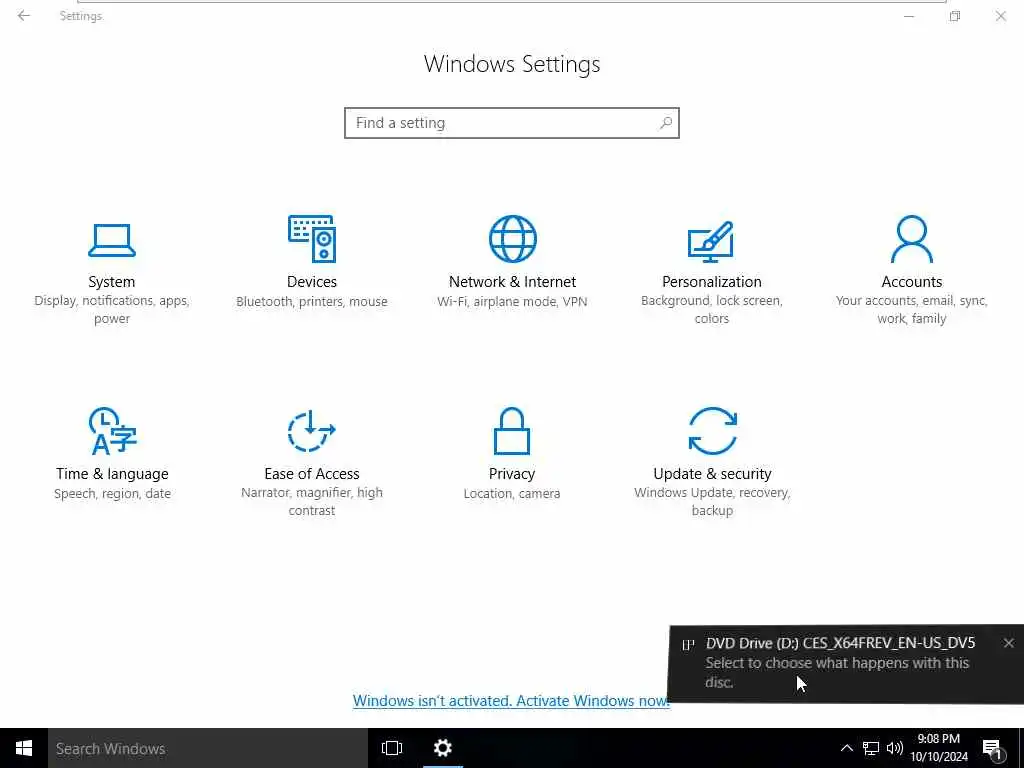This screenshot has height=768, width=1024.
Task: Click 'Narrator, magnifier, high contrast' description
Action: [312, 502]
